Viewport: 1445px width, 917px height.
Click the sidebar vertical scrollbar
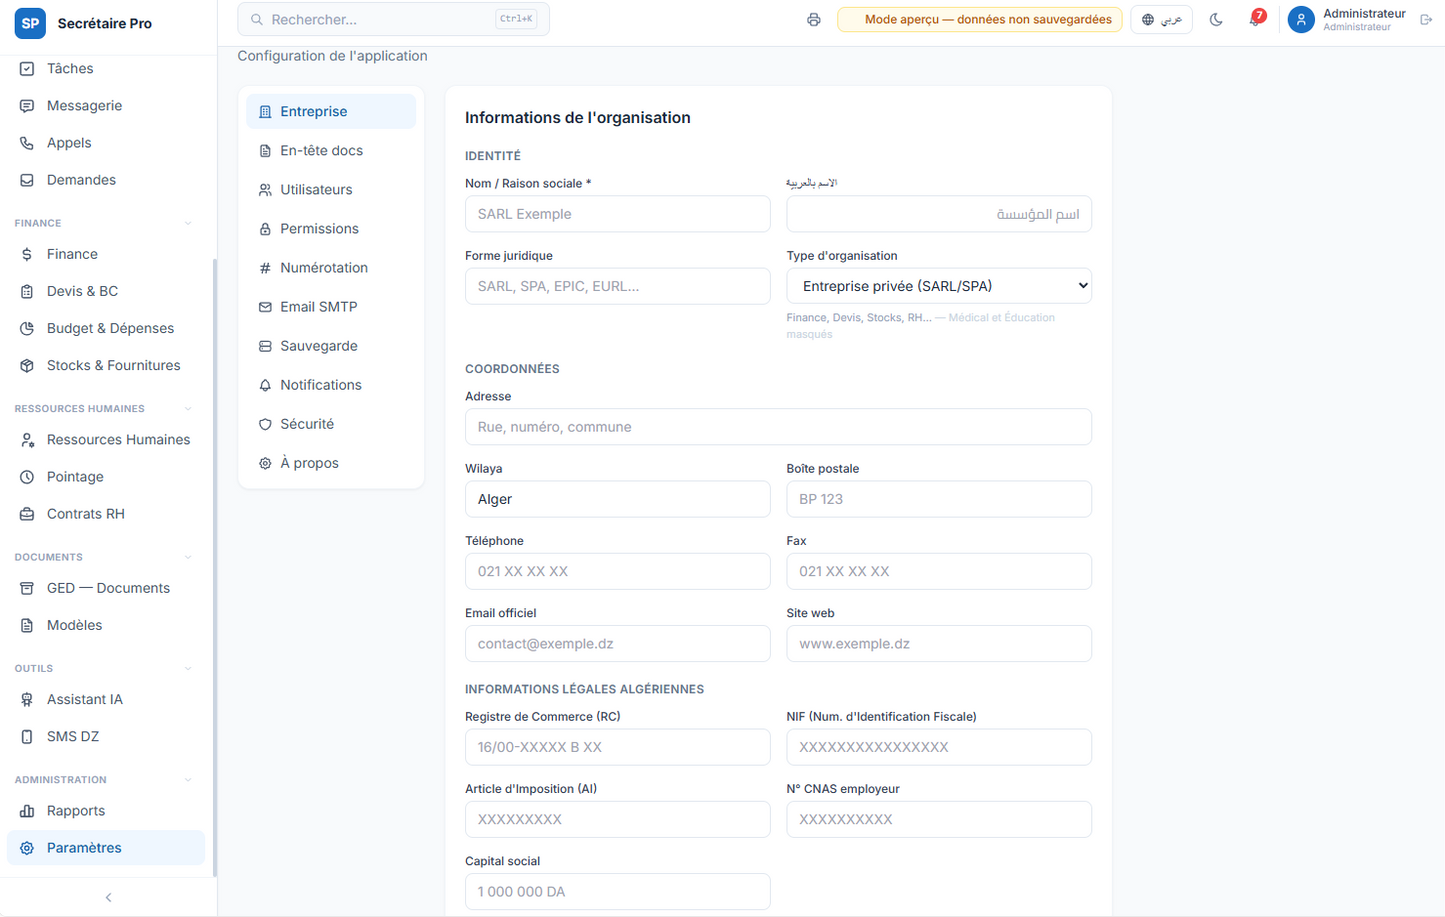coord(215,567)
